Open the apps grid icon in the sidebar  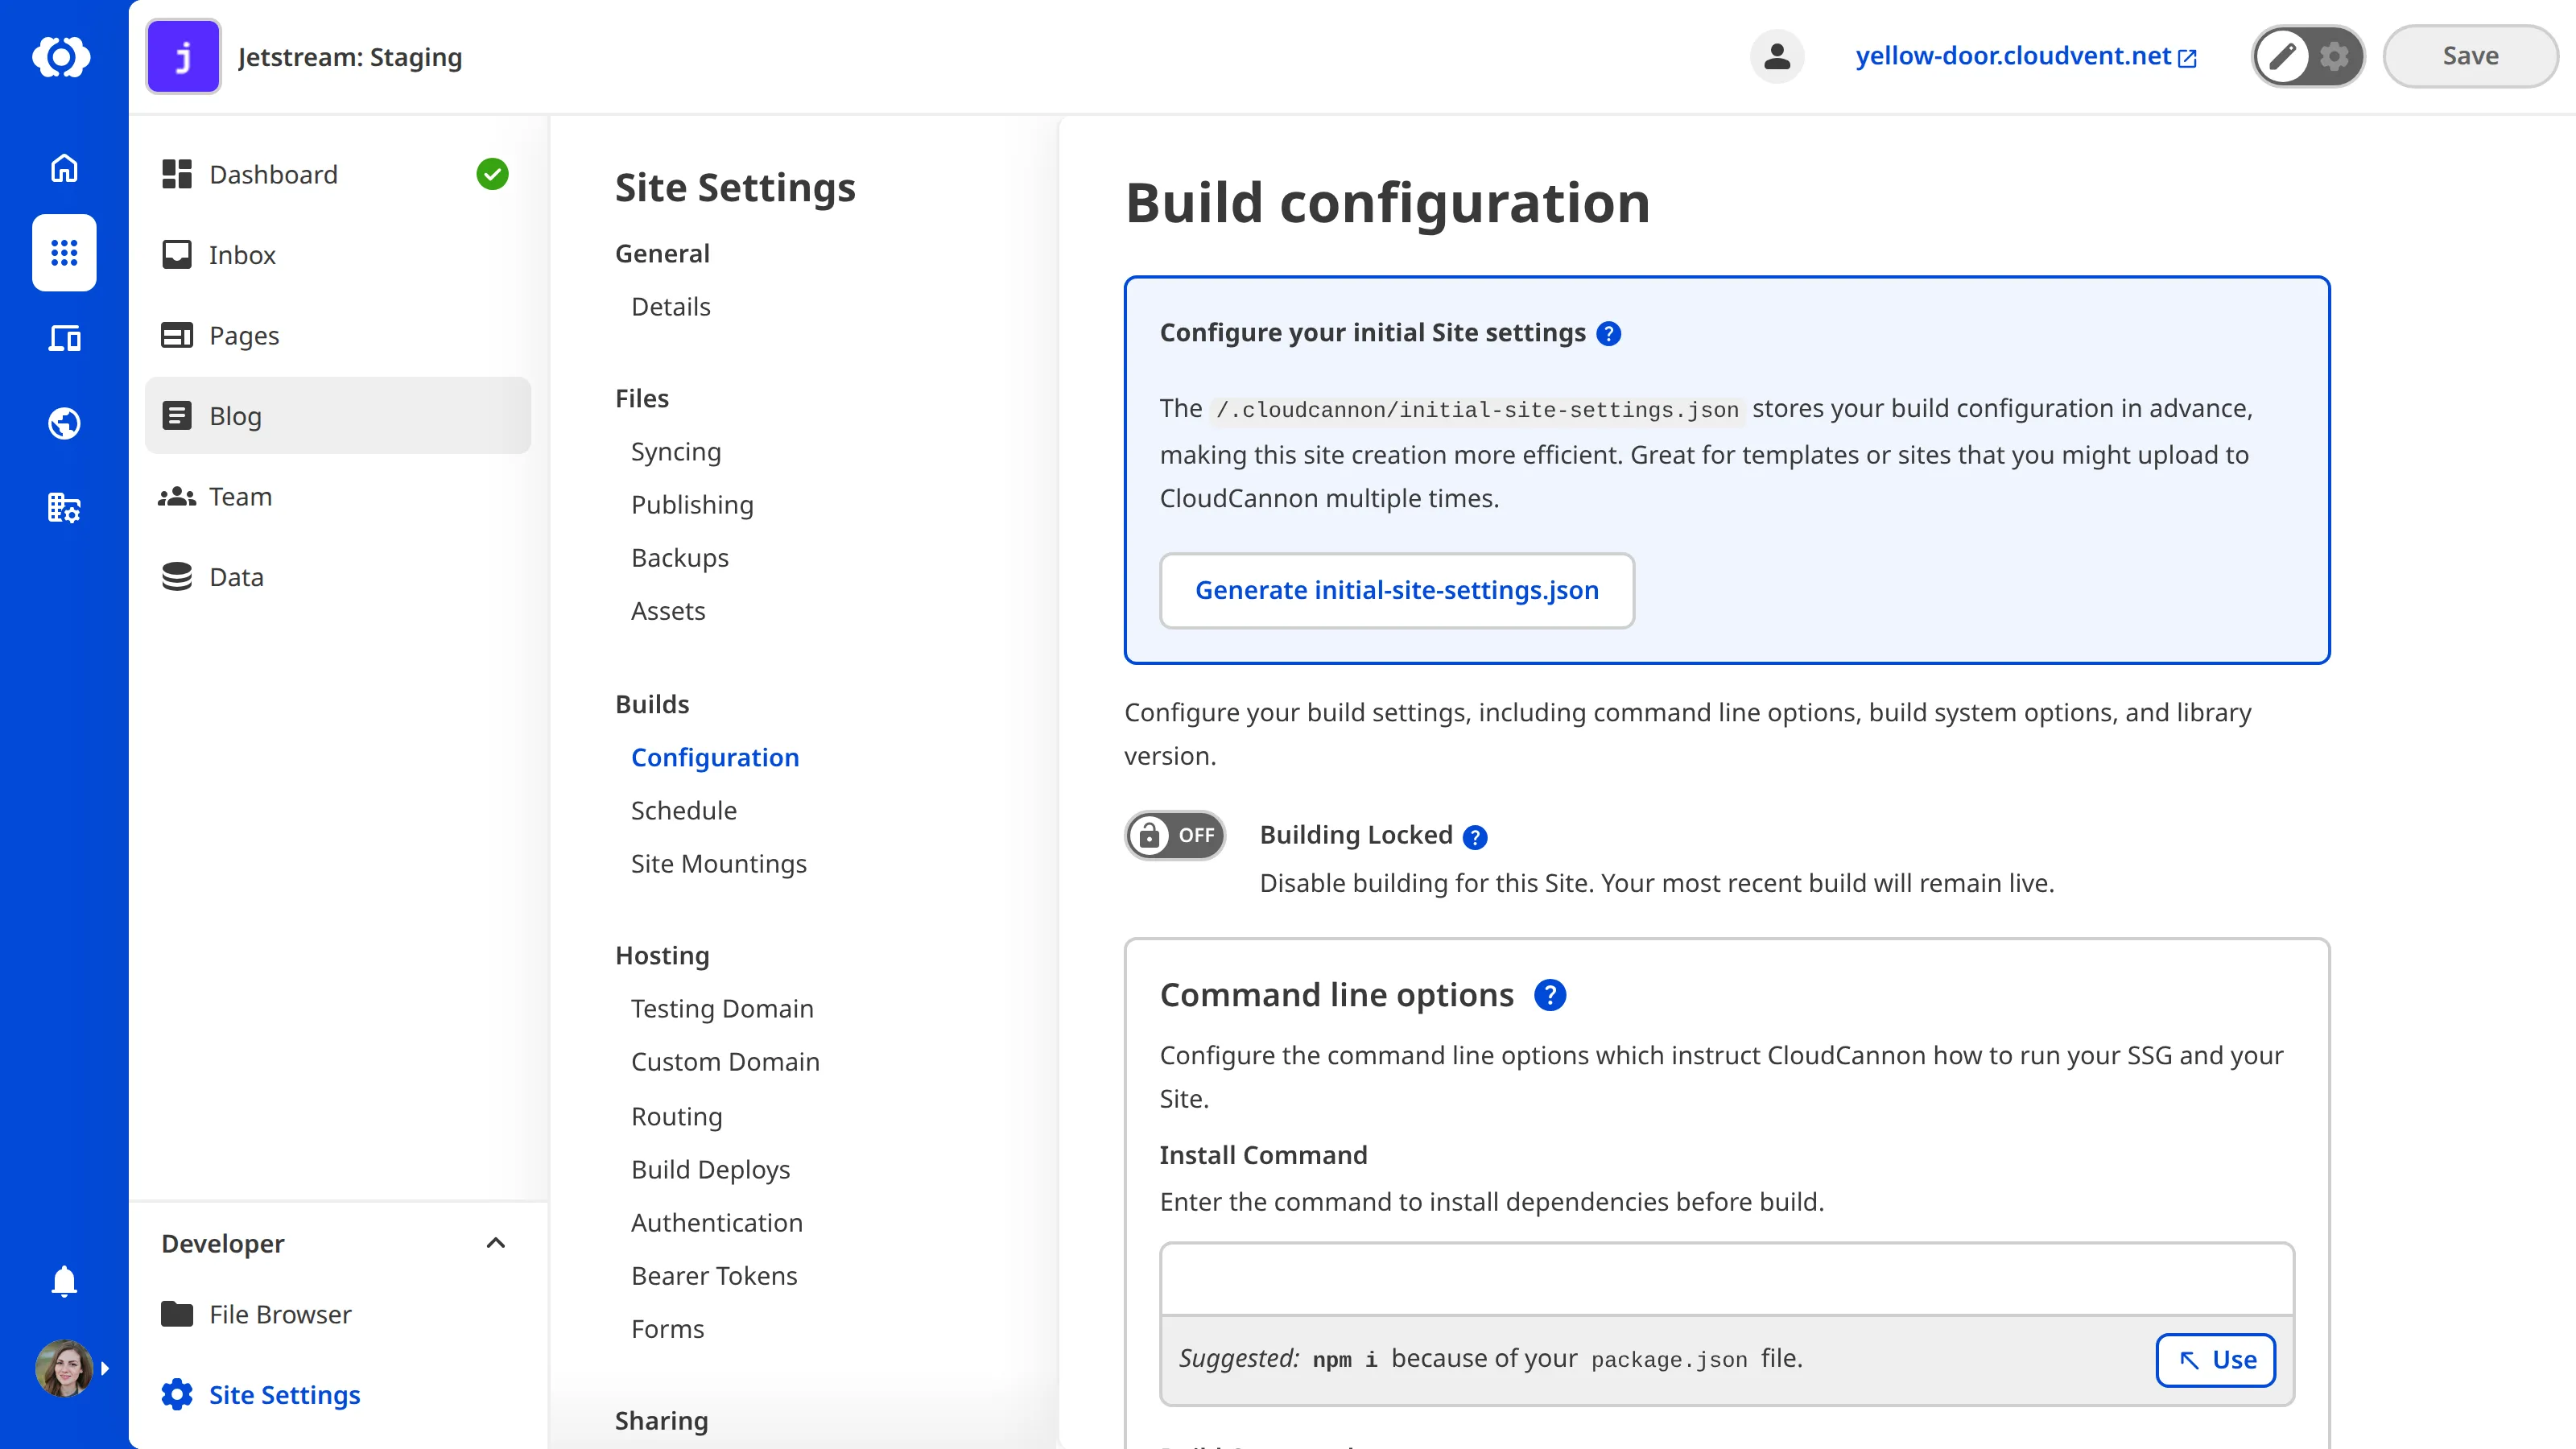coord(63,253)
